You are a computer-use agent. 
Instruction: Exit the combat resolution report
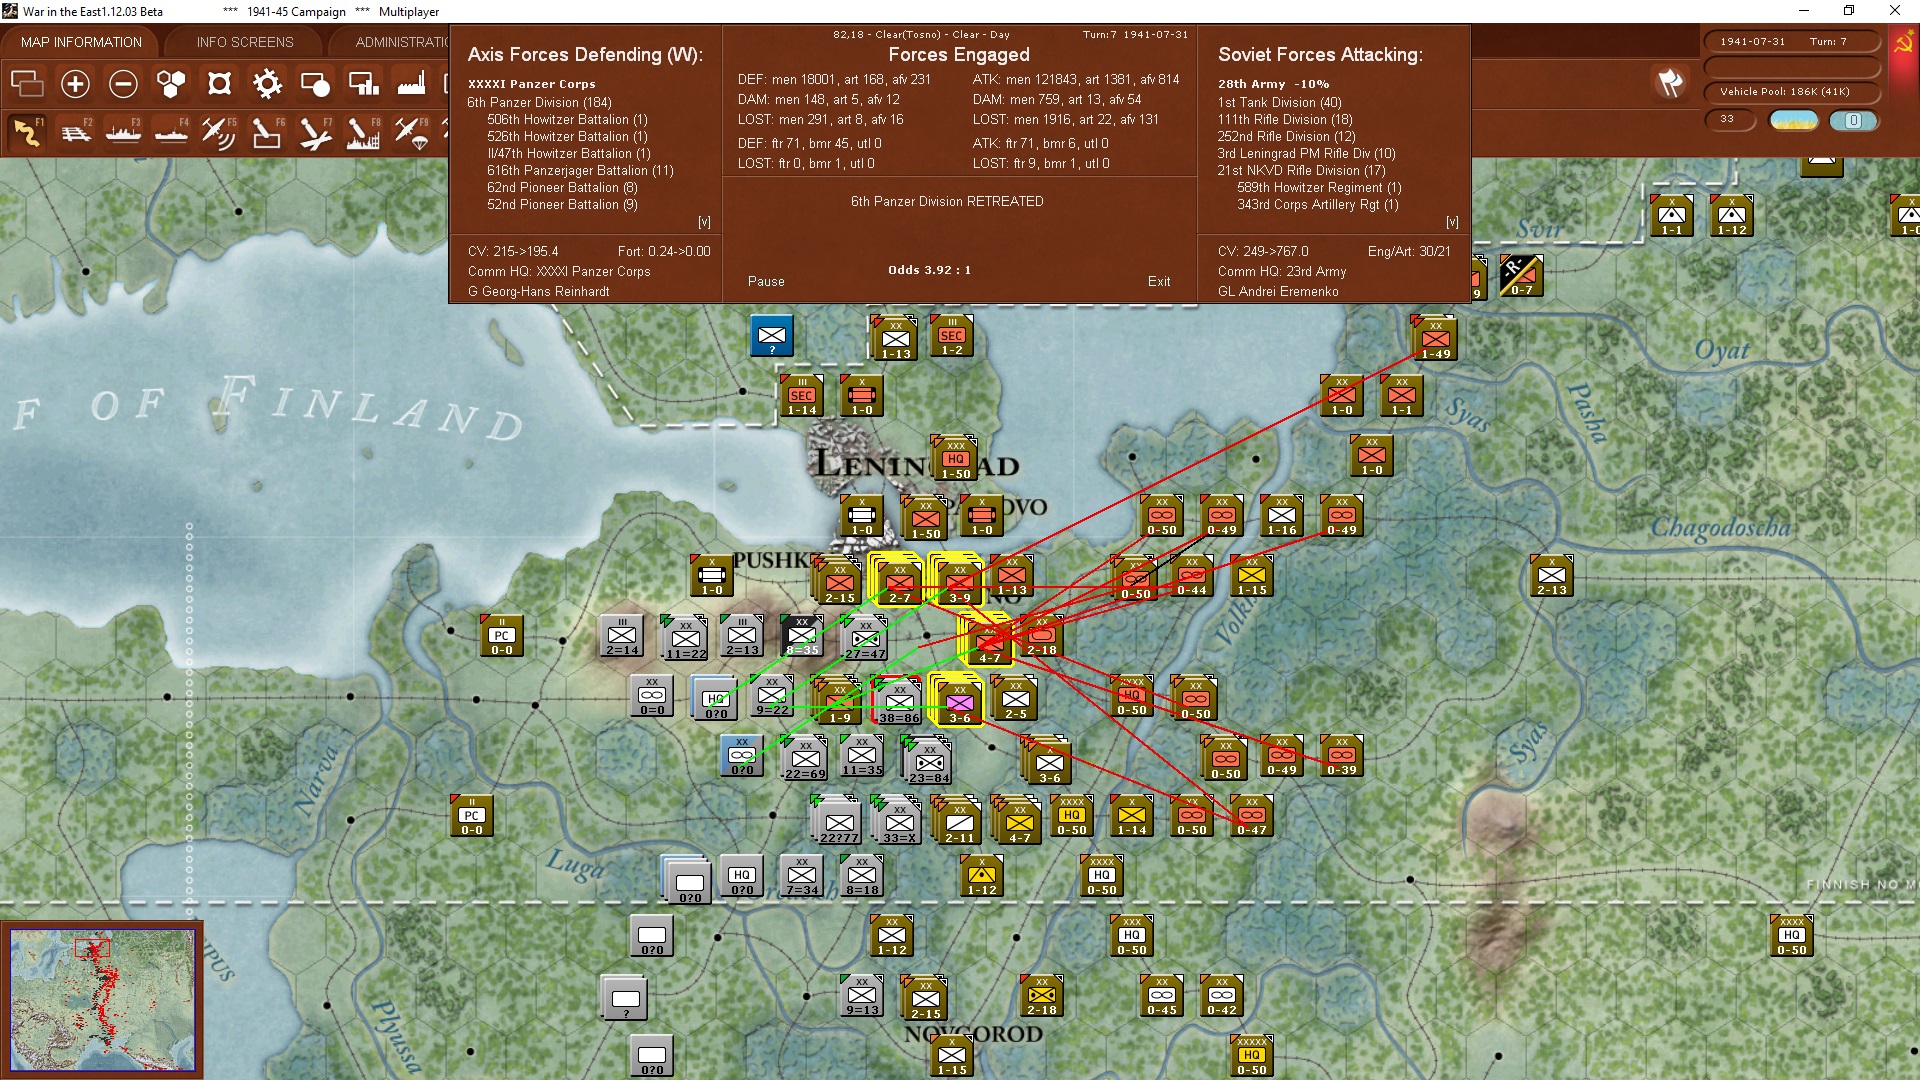coord(1159,282)
